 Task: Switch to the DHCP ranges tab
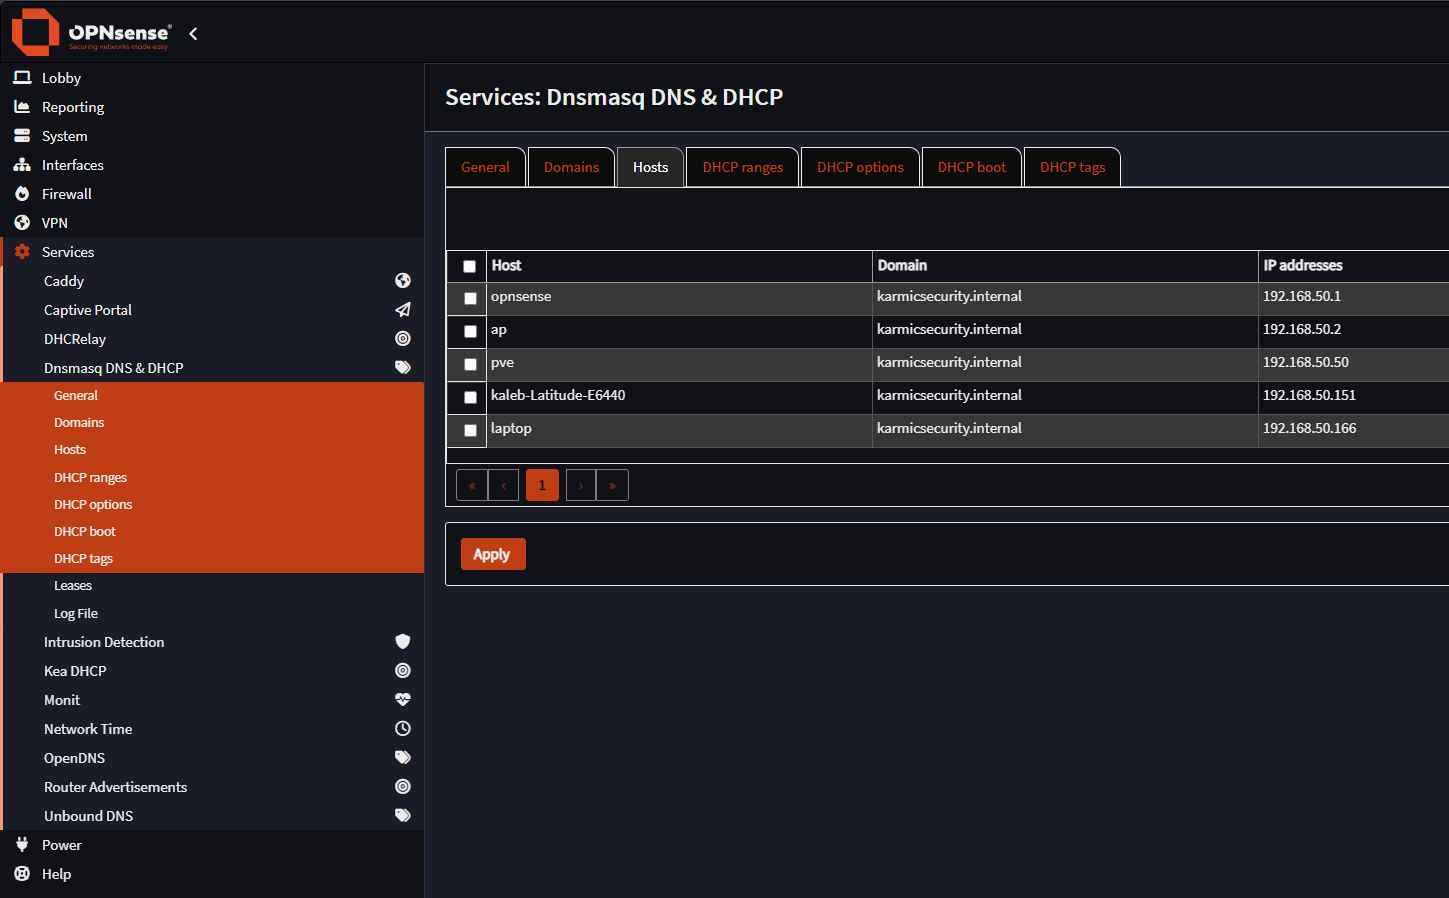pos(743,167)
